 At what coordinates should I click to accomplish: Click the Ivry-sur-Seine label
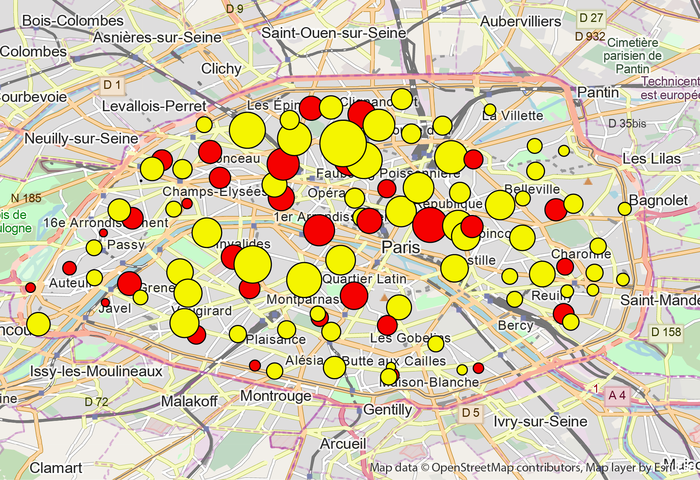(540, 421)
